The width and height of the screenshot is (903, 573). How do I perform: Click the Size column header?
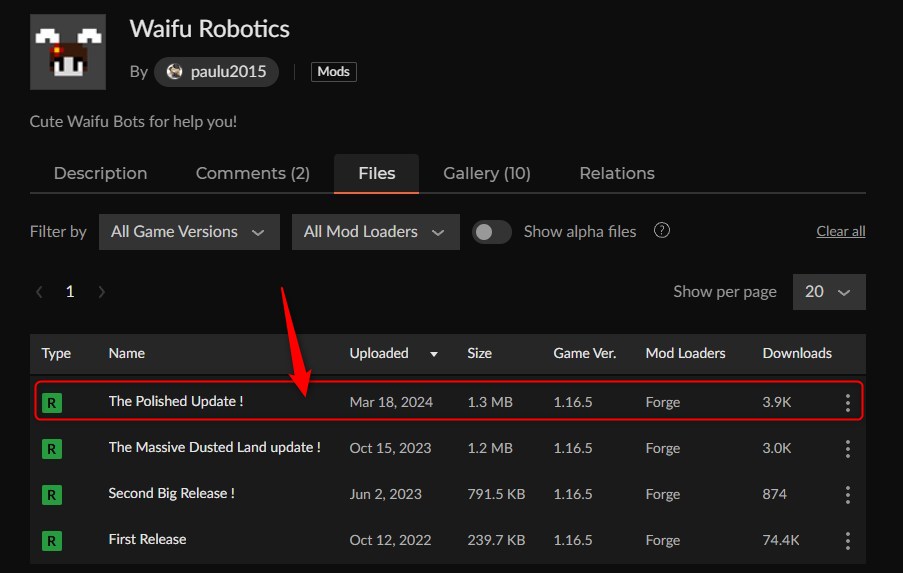pos(479,353)
